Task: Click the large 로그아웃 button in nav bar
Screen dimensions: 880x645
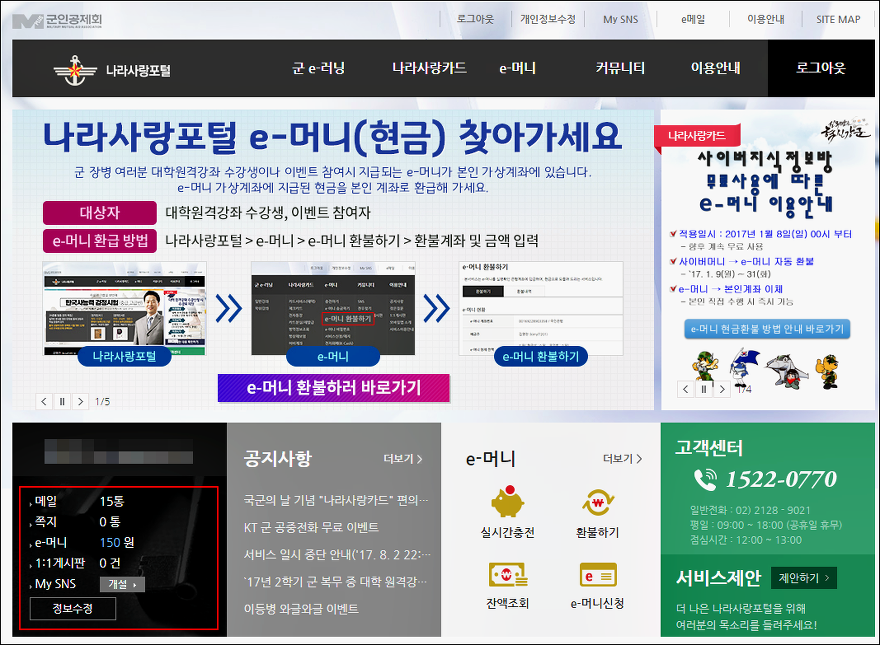Action: click(821, 68)
